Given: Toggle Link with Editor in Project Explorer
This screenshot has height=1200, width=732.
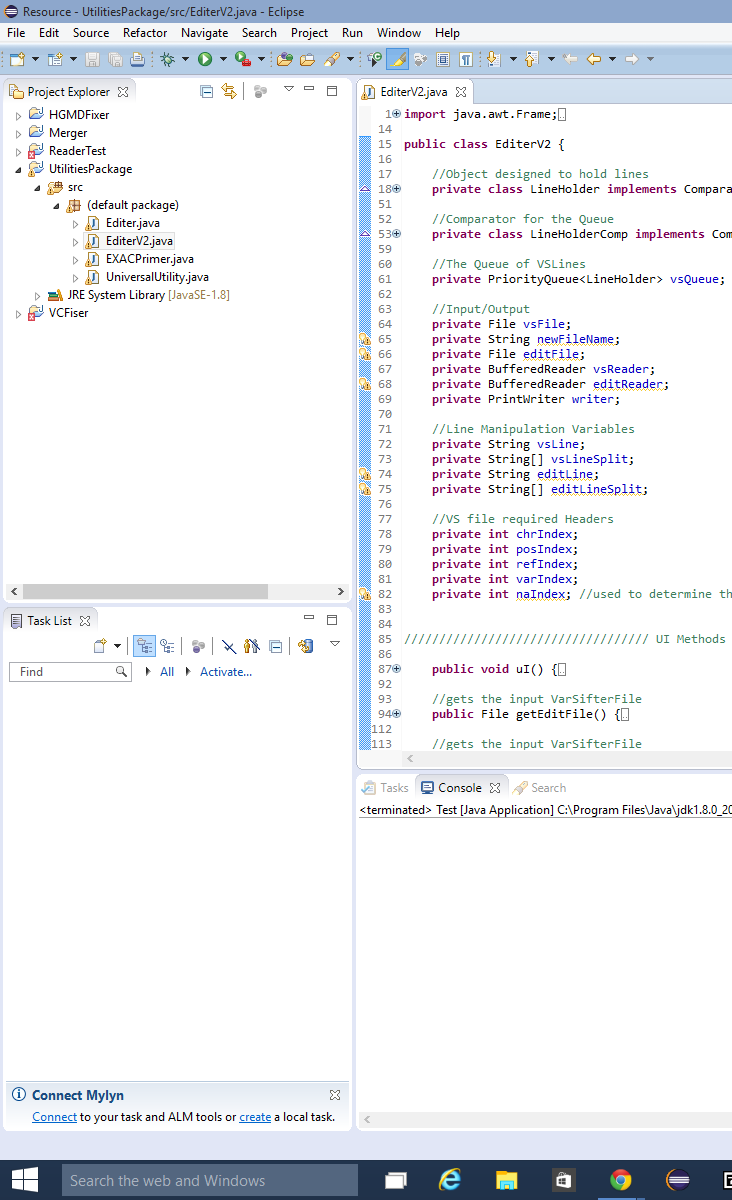Looking at the screenshot, I should pos(229,91).
